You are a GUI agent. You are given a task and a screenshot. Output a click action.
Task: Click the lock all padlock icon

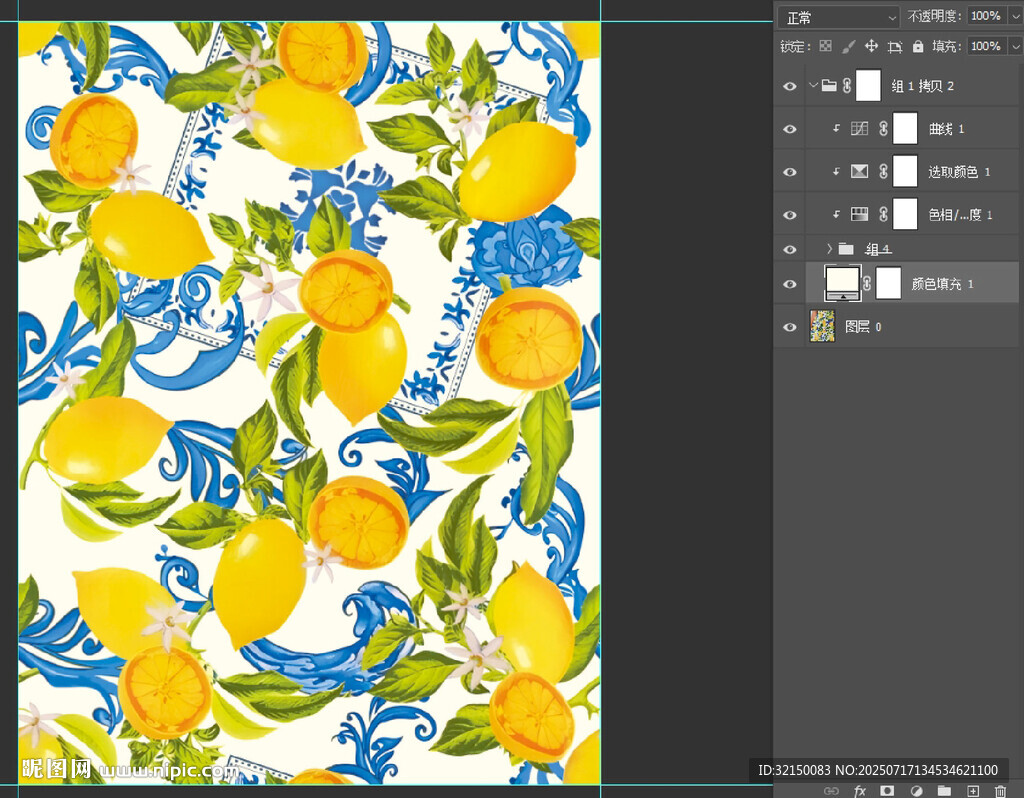pyautogui.click(x=918, y=46)
